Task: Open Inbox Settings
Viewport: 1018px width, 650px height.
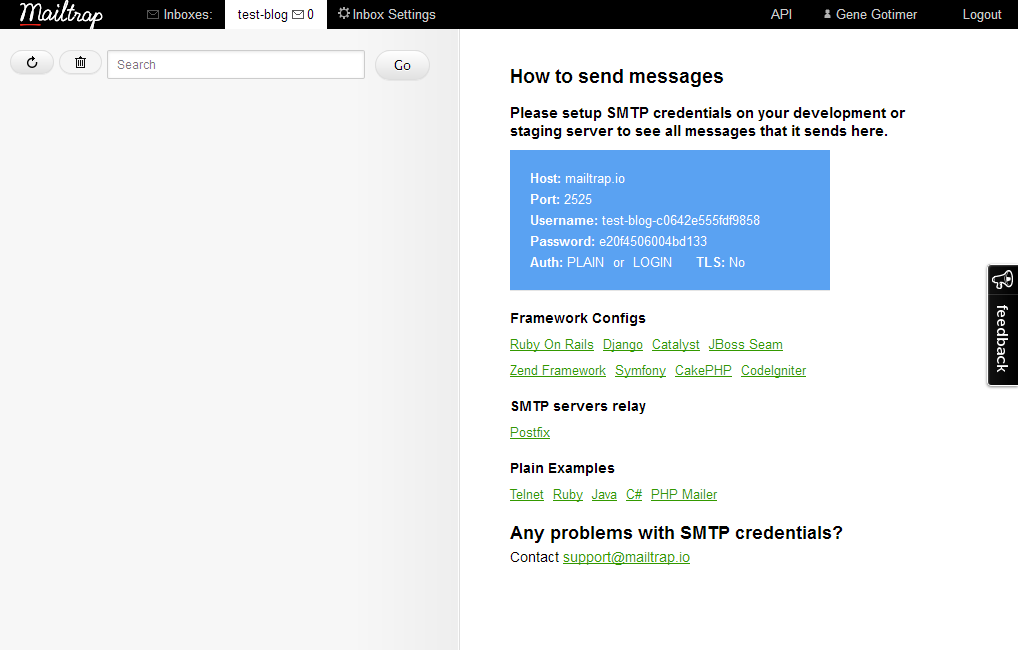Action: (387, 14)
